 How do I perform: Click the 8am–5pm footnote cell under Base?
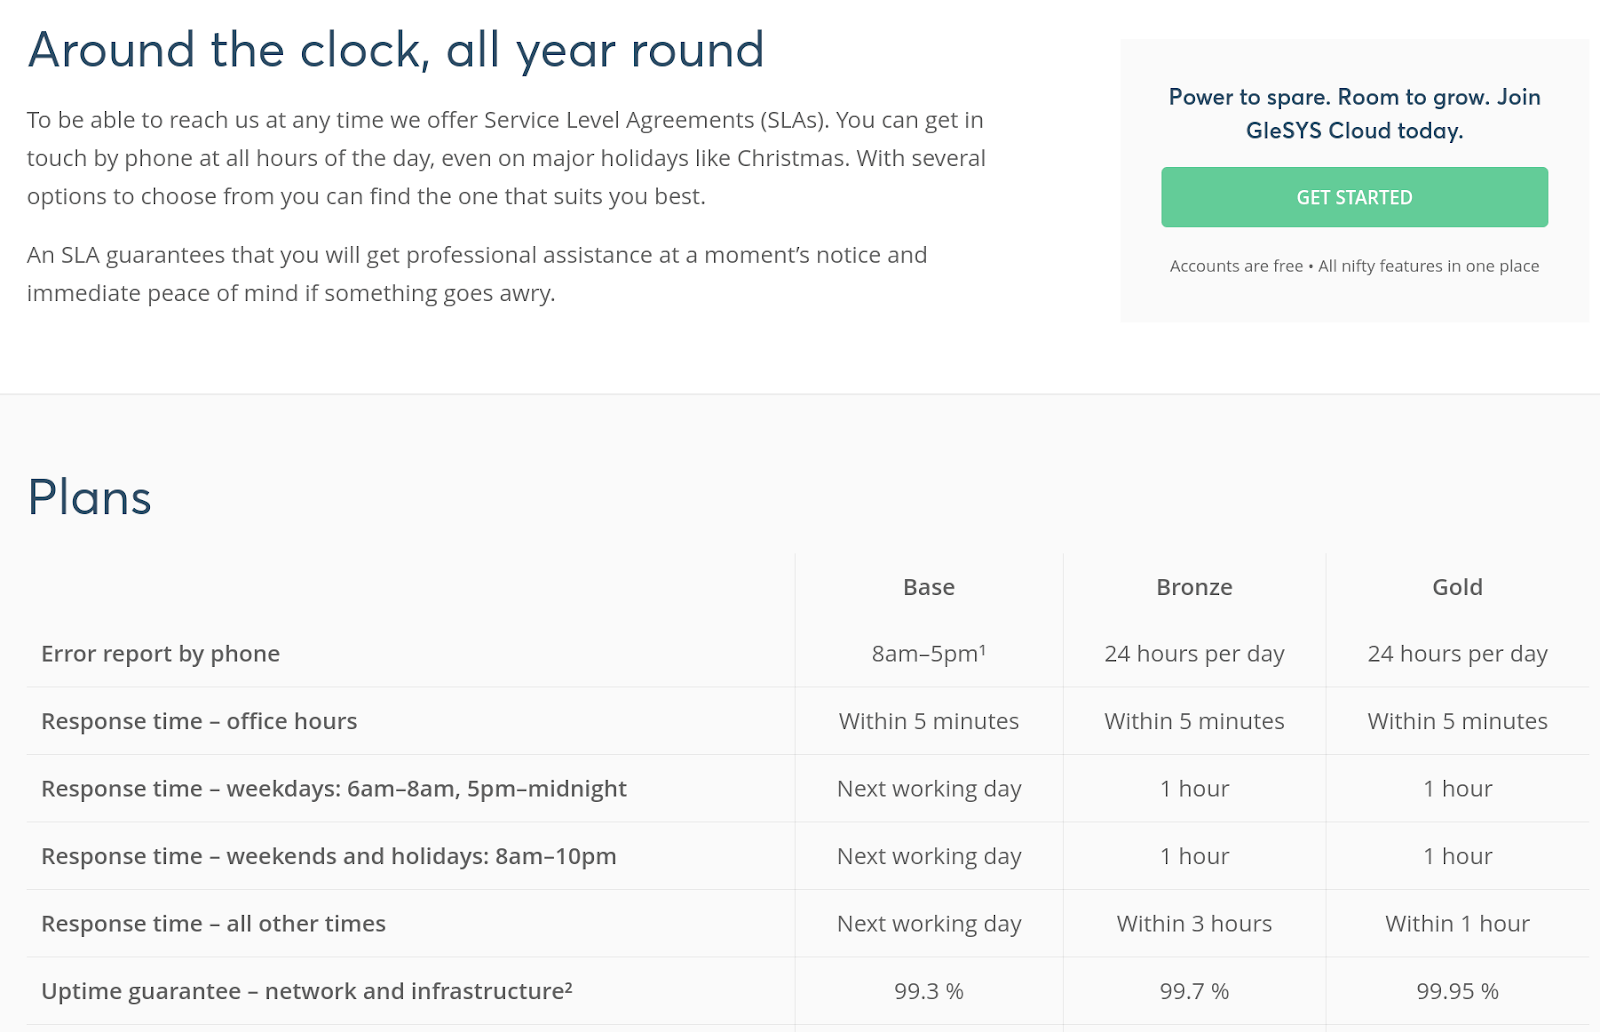point(929,654)
